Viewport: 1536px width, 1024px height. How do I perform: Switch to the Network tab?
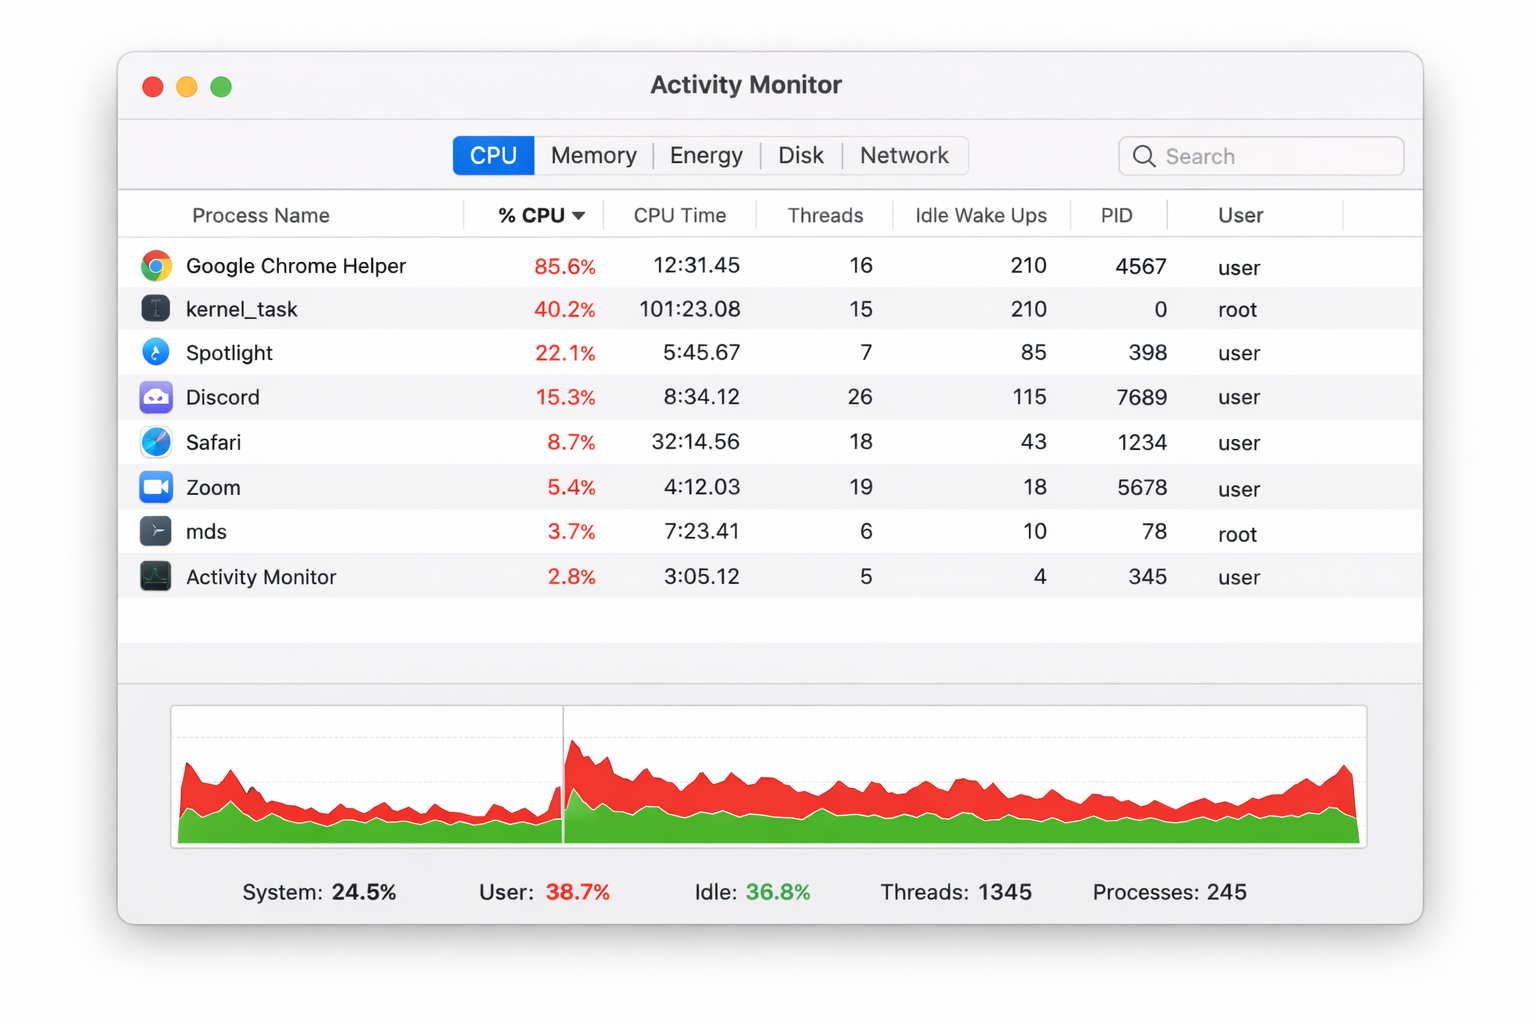904,156
